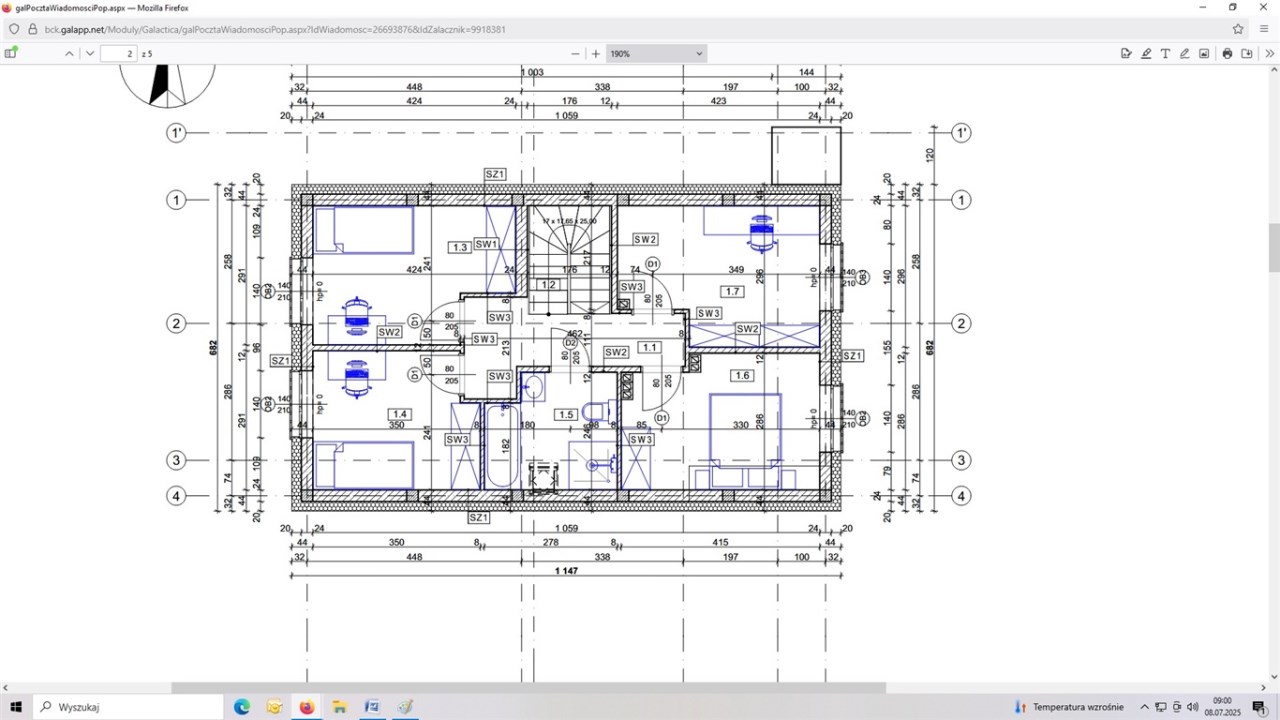Select the add image tool
The width and height of the screenshot is (1280, 720).
click(x=1204, y=54)
